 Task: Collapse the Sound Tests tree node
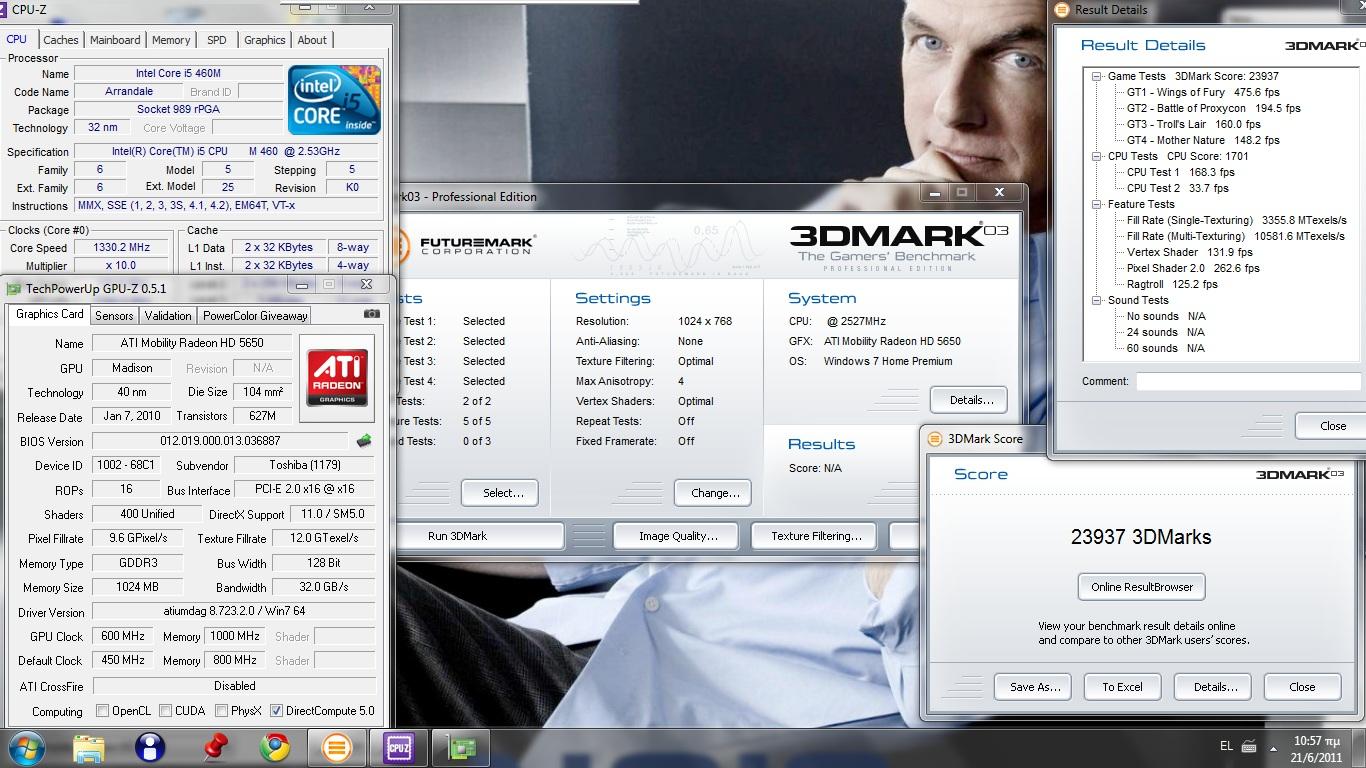1097,300
